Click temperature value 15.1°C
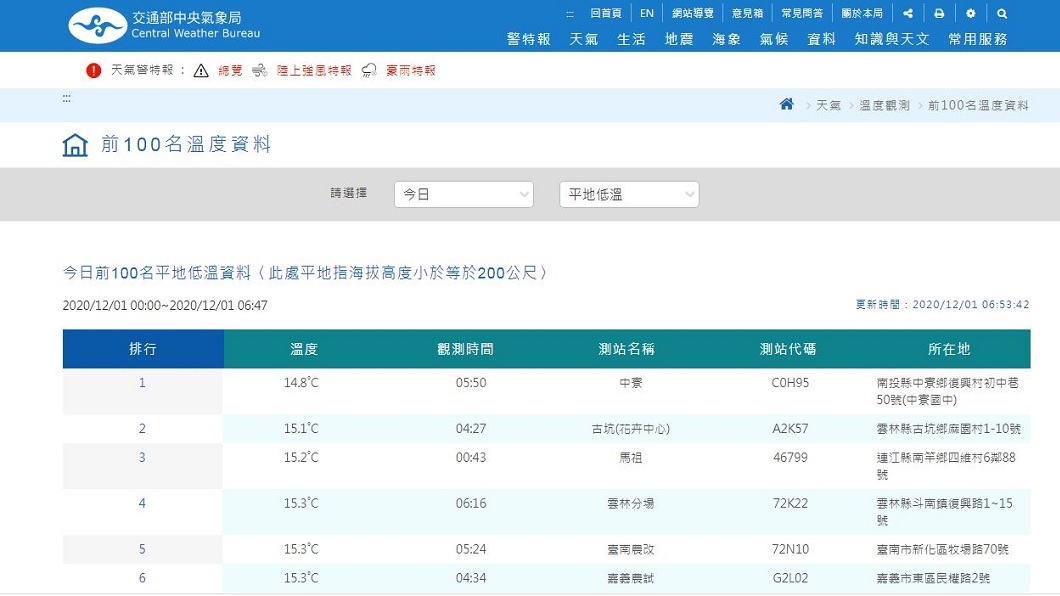Viewport: 1060px width, 596px height. pyautogui.click(x=301, y=429)
